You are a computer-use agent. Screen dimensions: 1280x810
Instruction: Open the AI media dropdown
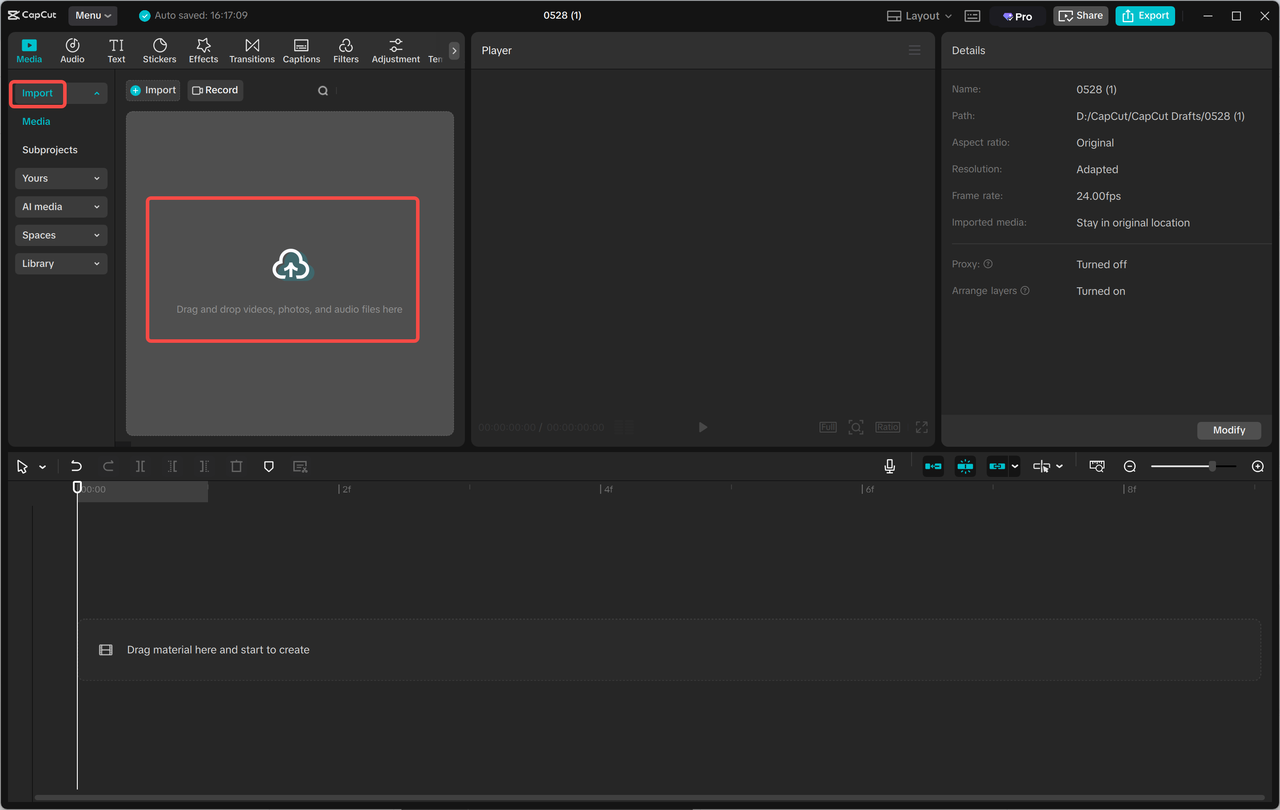[60, 206]
